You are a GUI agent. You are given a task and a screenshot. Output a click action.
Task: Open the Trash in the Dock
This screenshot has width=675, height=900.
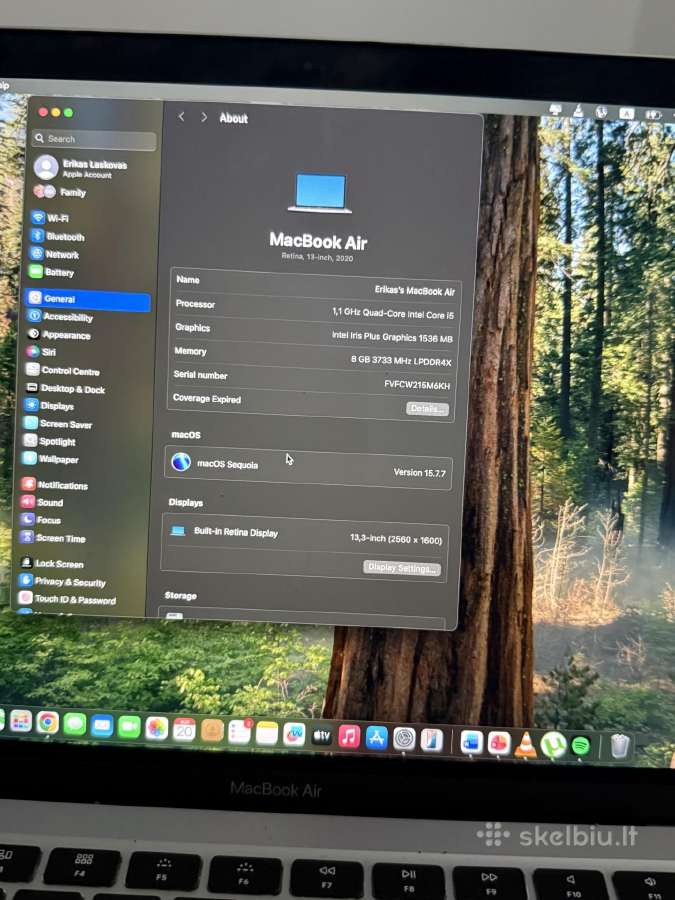click(620, 746)
